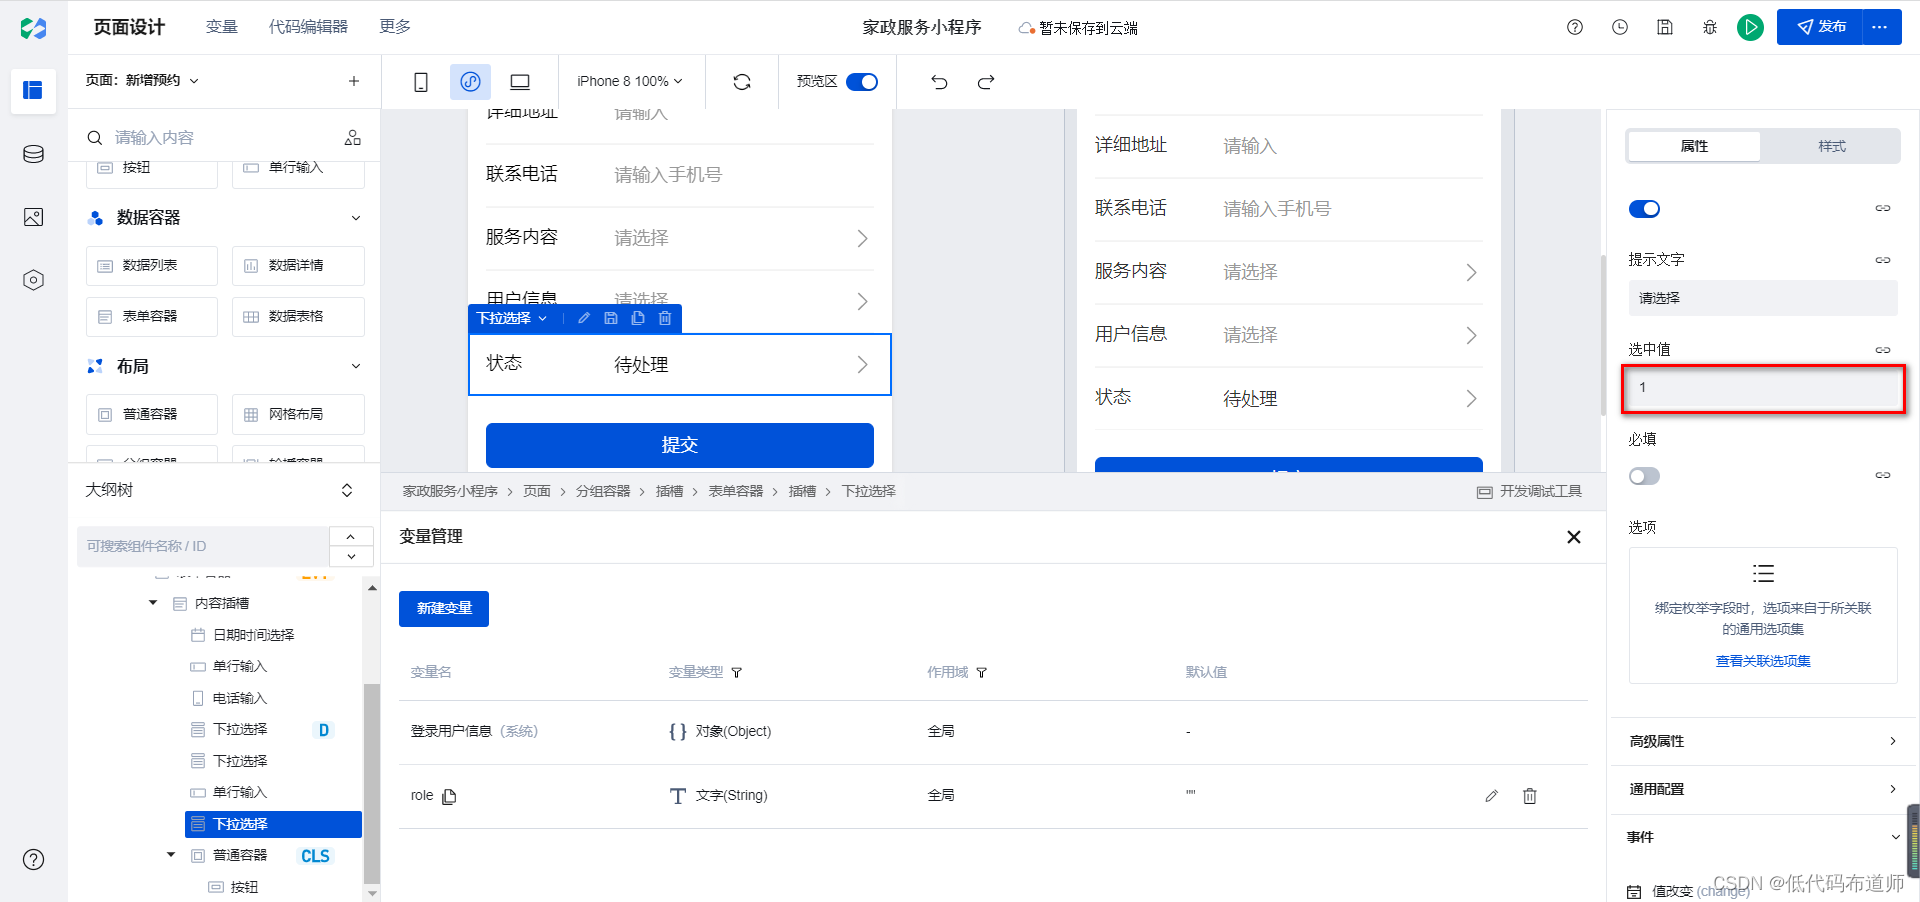Open the settings hexagon sidebar icon

(33, 280)
